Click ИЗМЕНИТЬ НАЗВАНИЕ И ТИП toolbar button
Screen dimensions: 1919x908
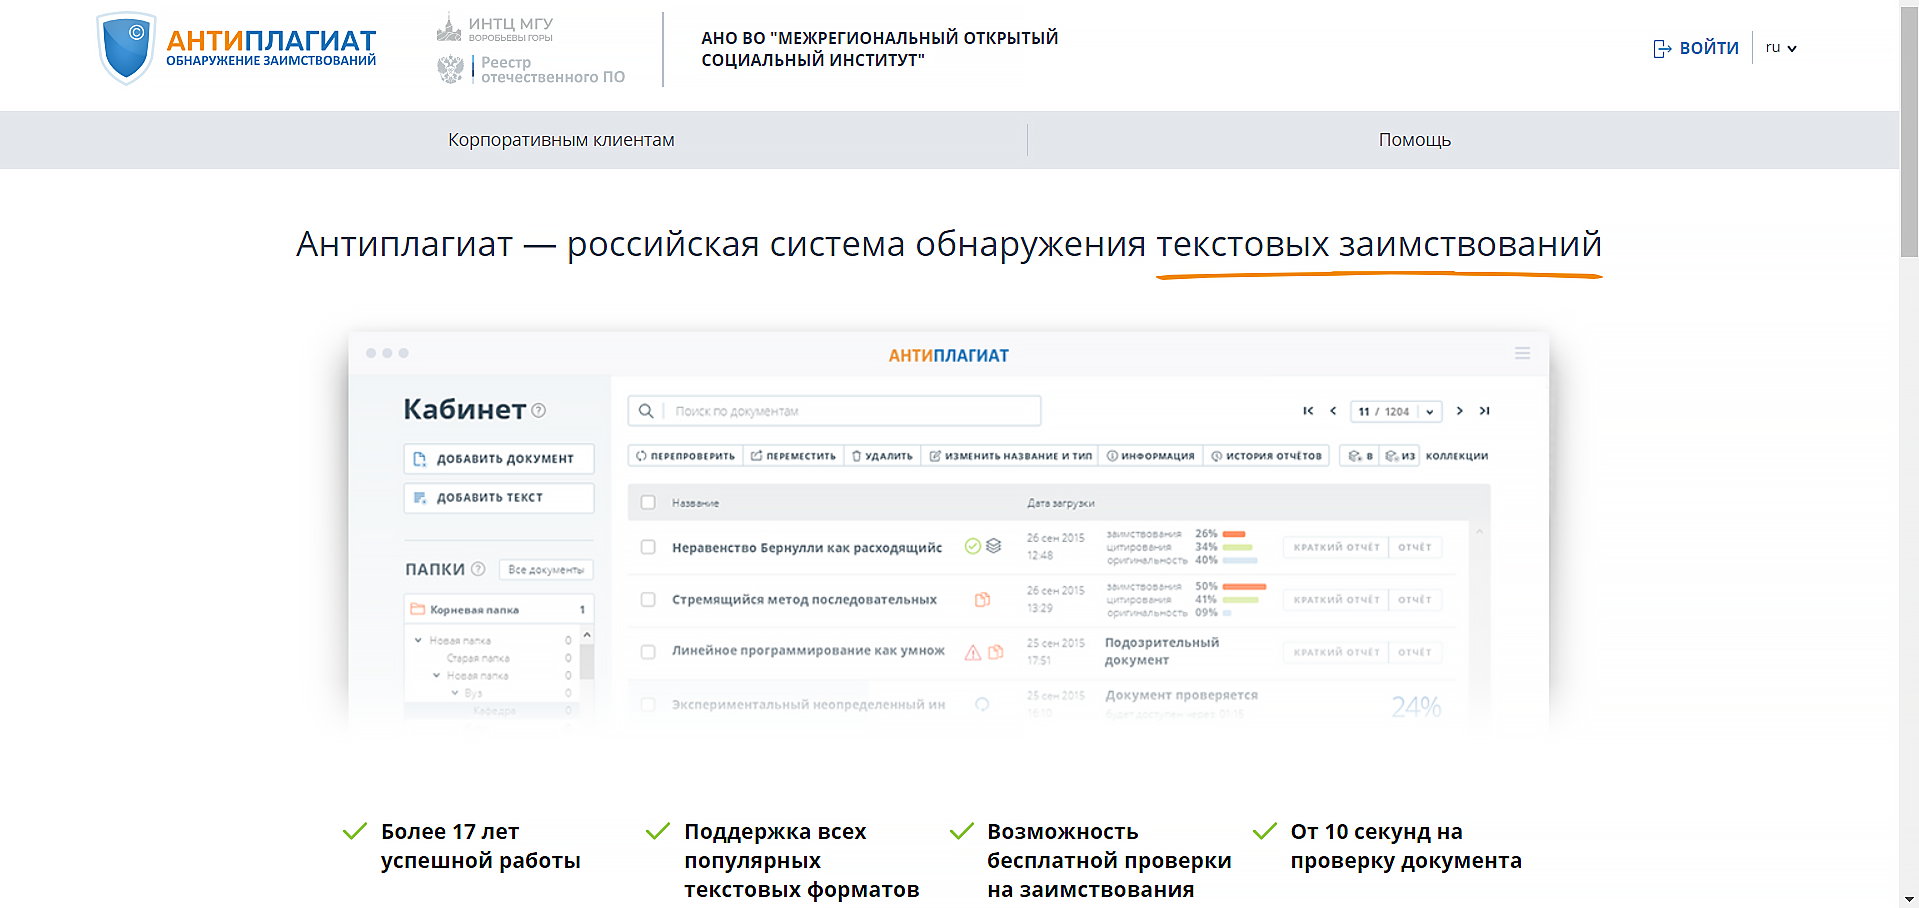pos(1010,456)
